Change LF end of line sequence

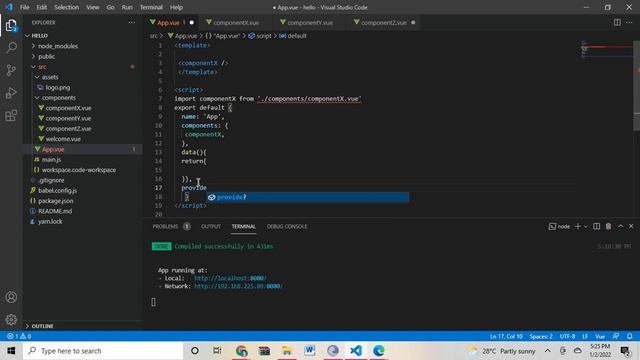[585, 336]
